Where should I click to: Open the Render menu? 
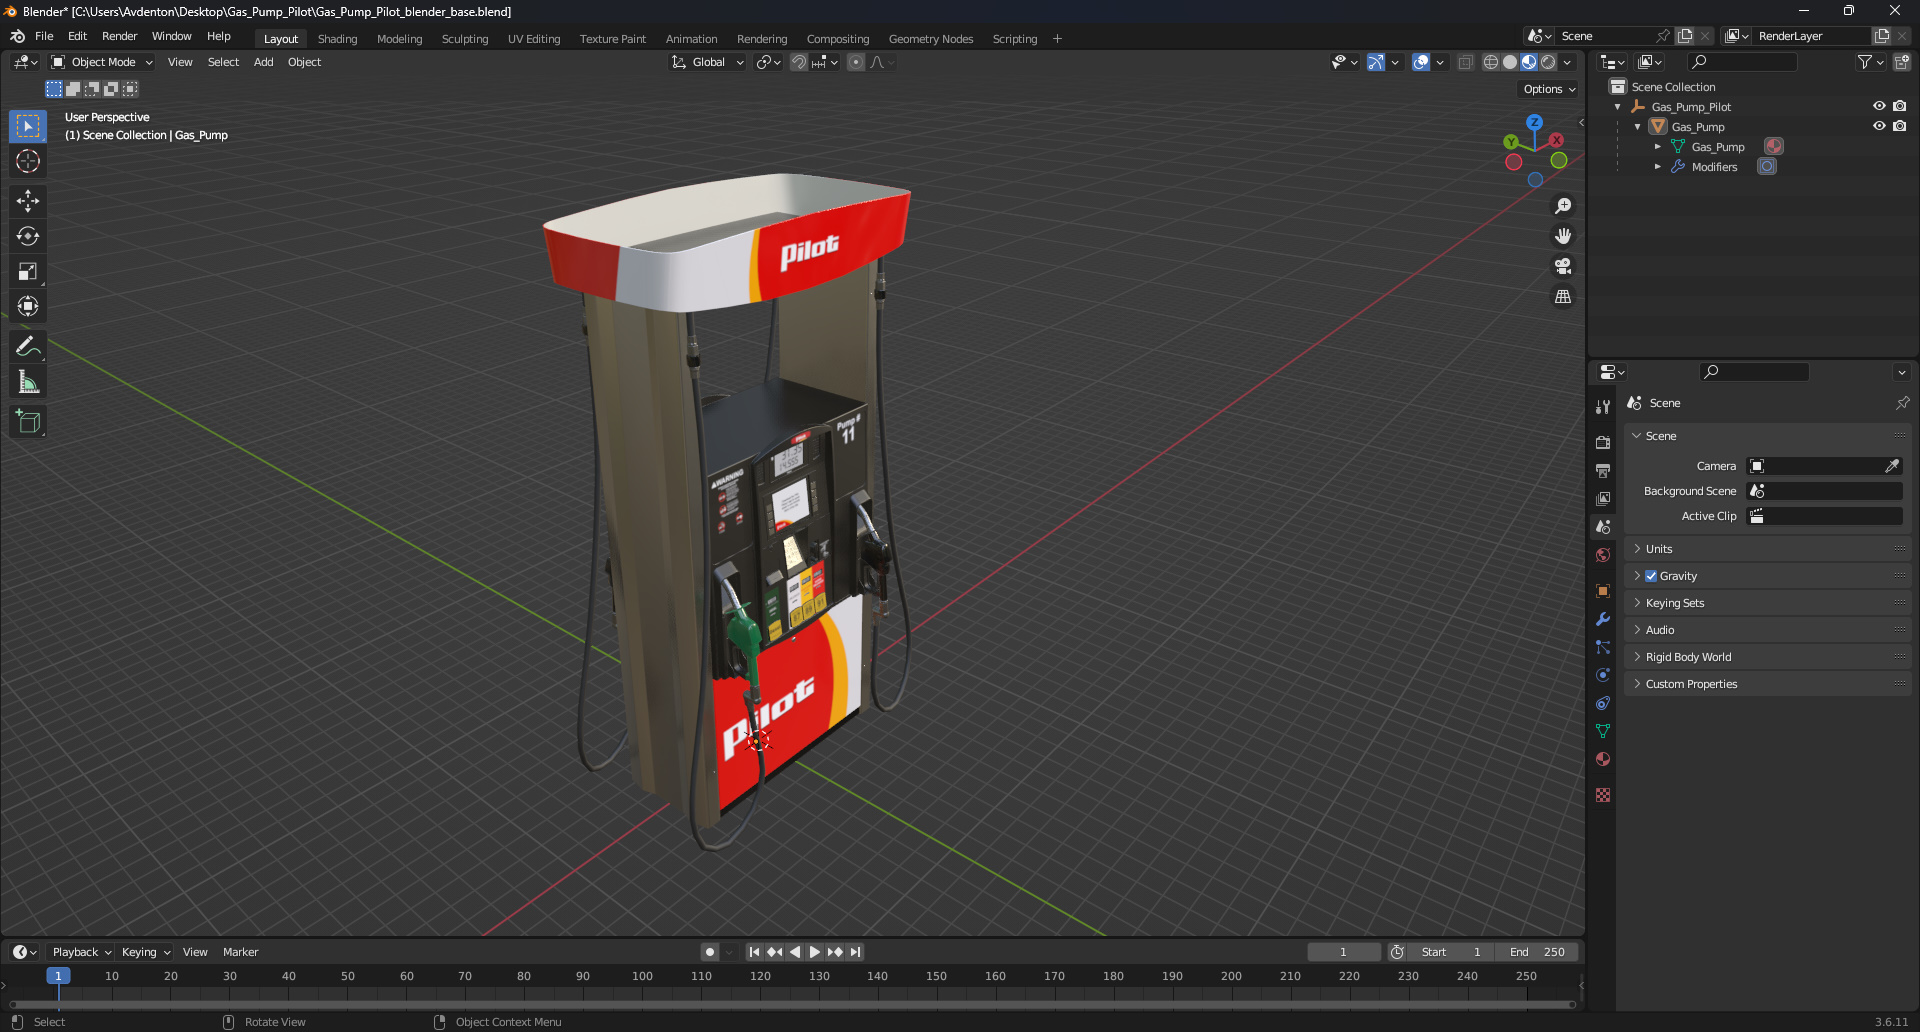coord(119,36)
